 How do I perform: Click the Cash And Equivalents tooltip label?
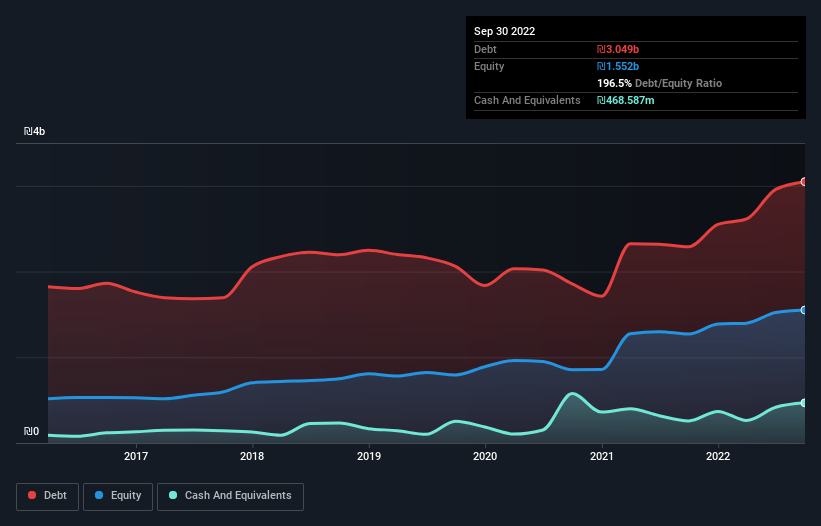(x=527, y=100)
